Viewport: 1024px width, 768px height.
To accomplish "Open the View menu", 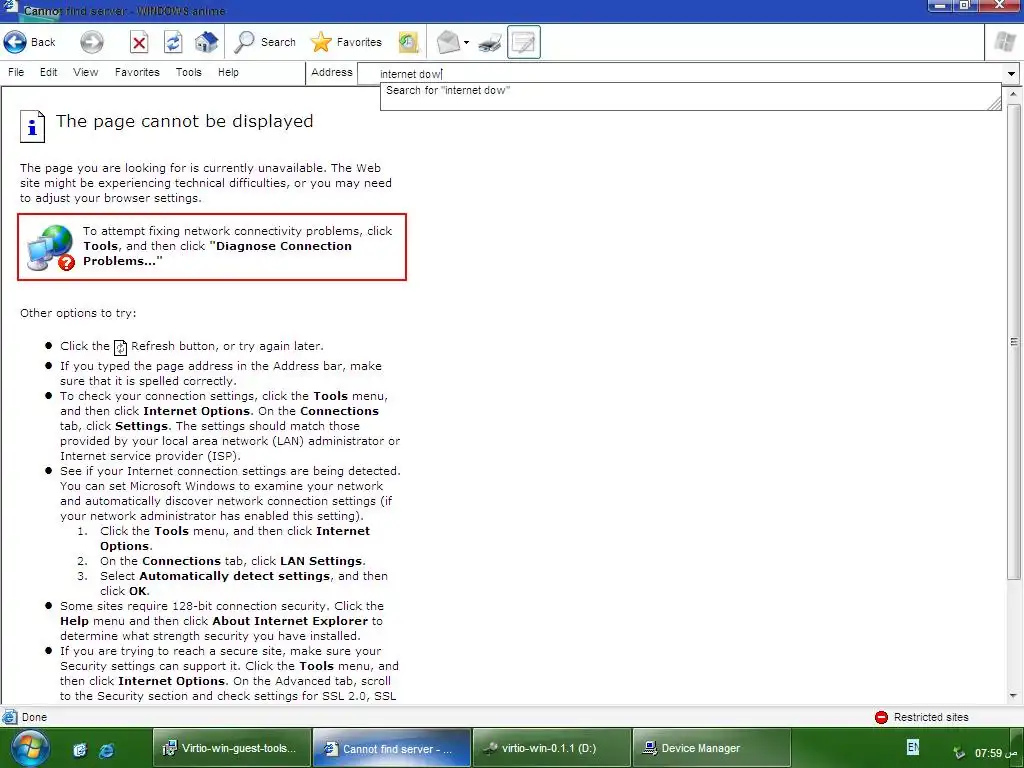I will click(x=86, y=72).
